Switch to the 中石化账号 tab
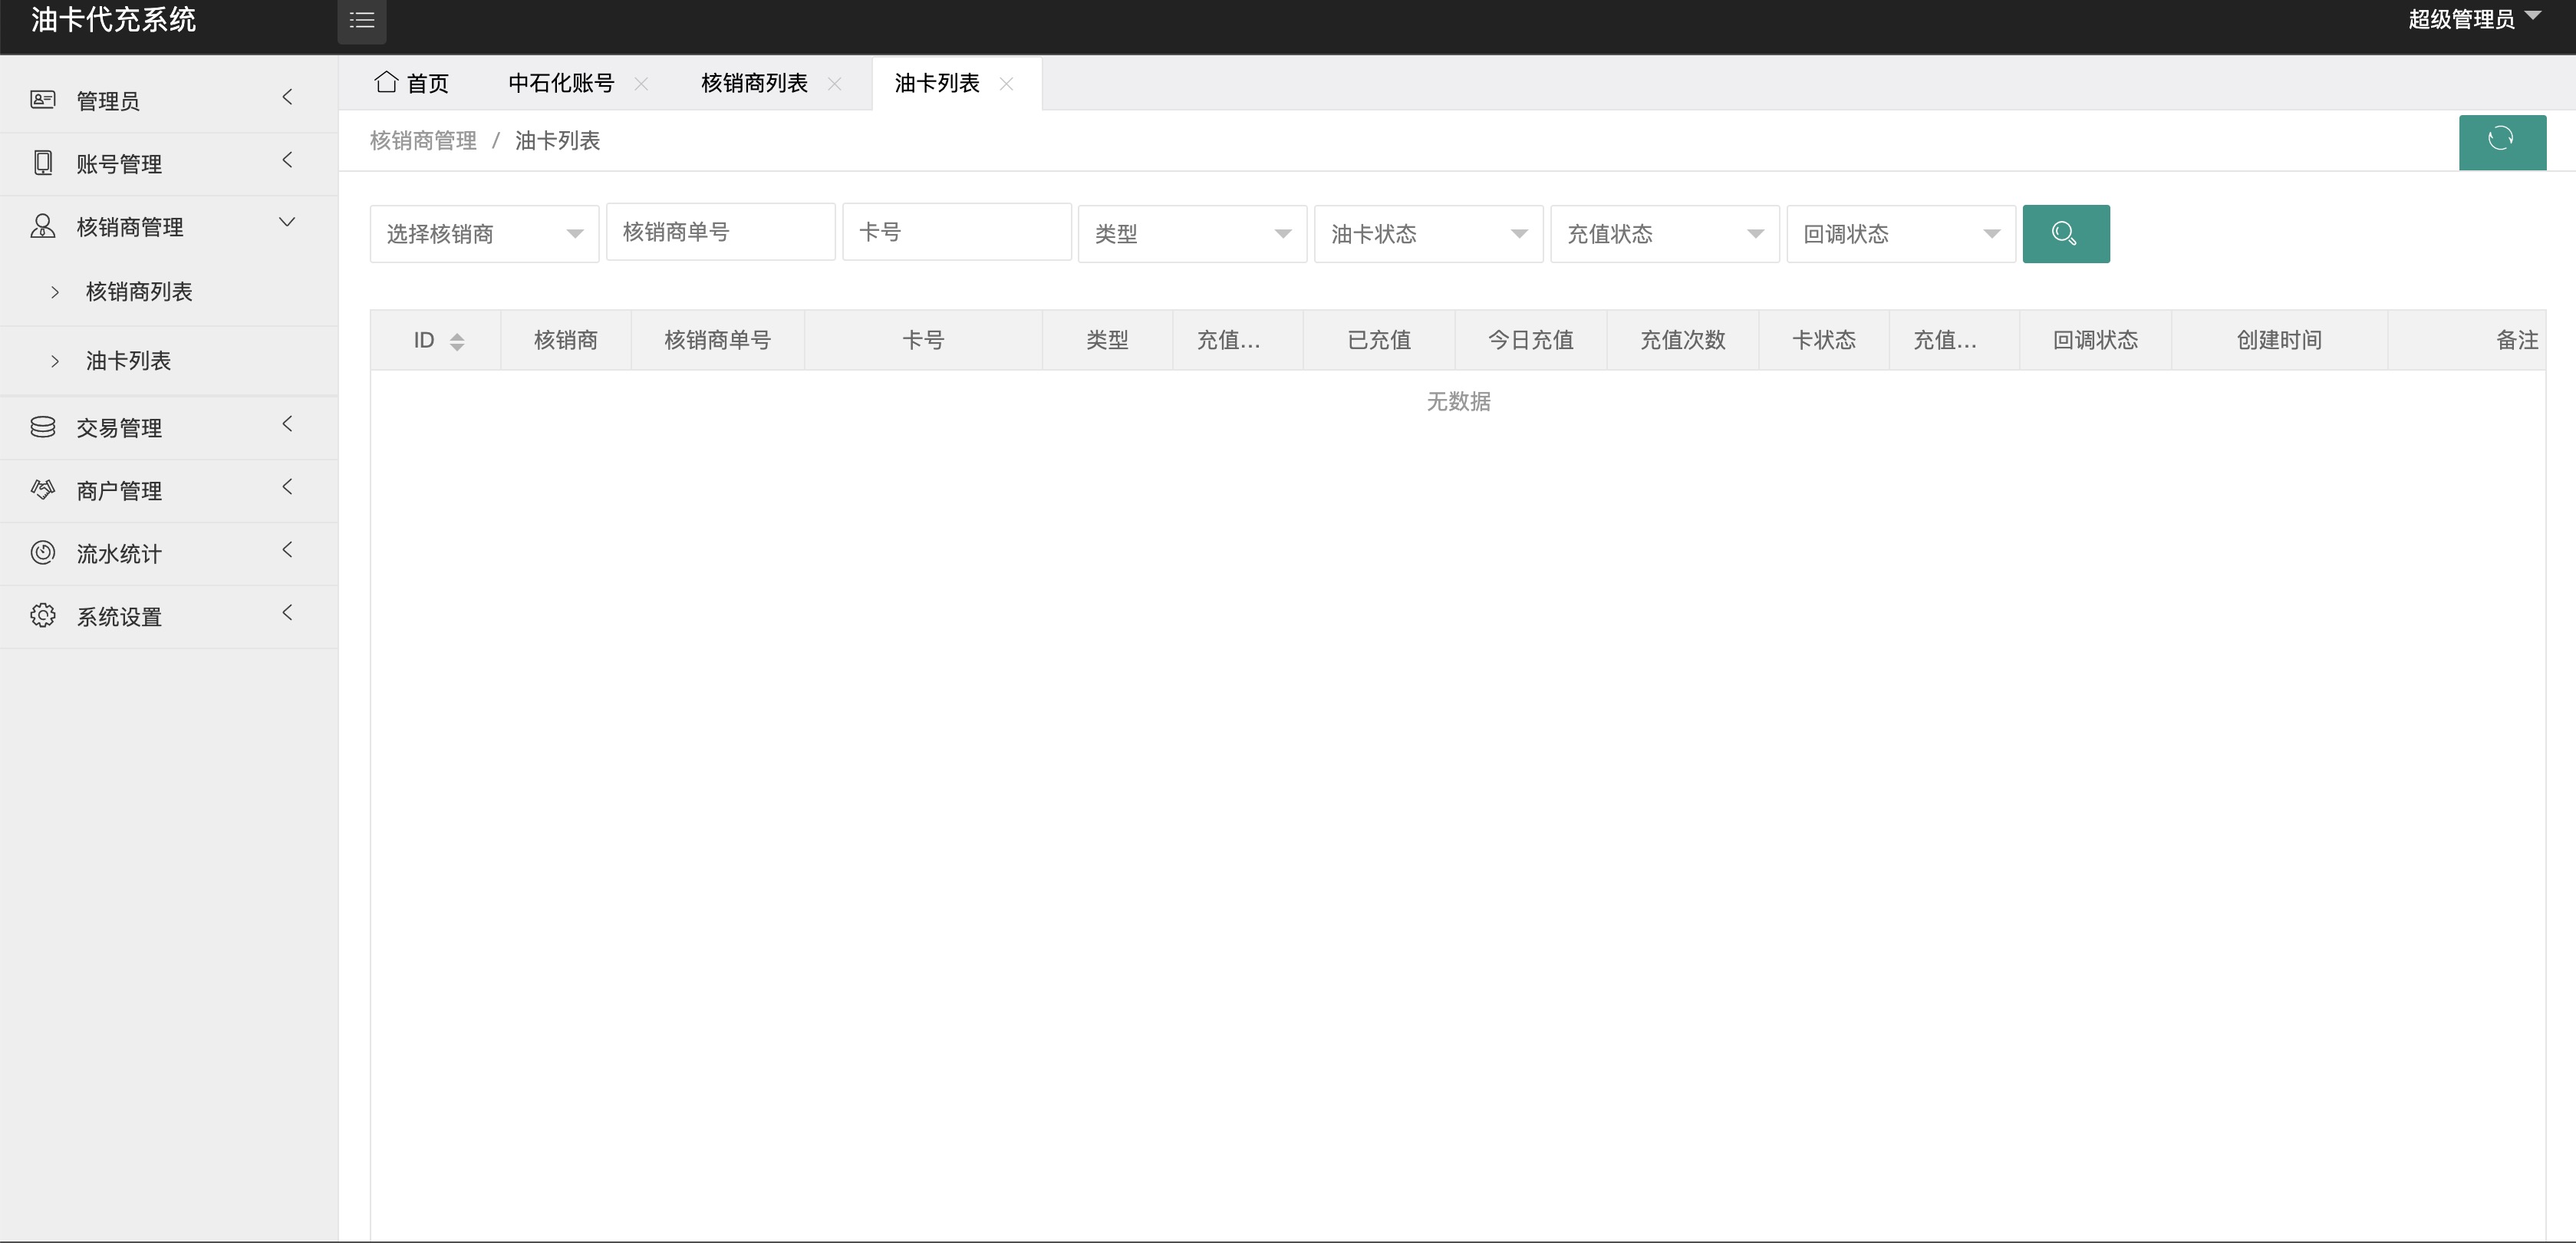The image size is (2576, 1243). [x=561, y=83]
